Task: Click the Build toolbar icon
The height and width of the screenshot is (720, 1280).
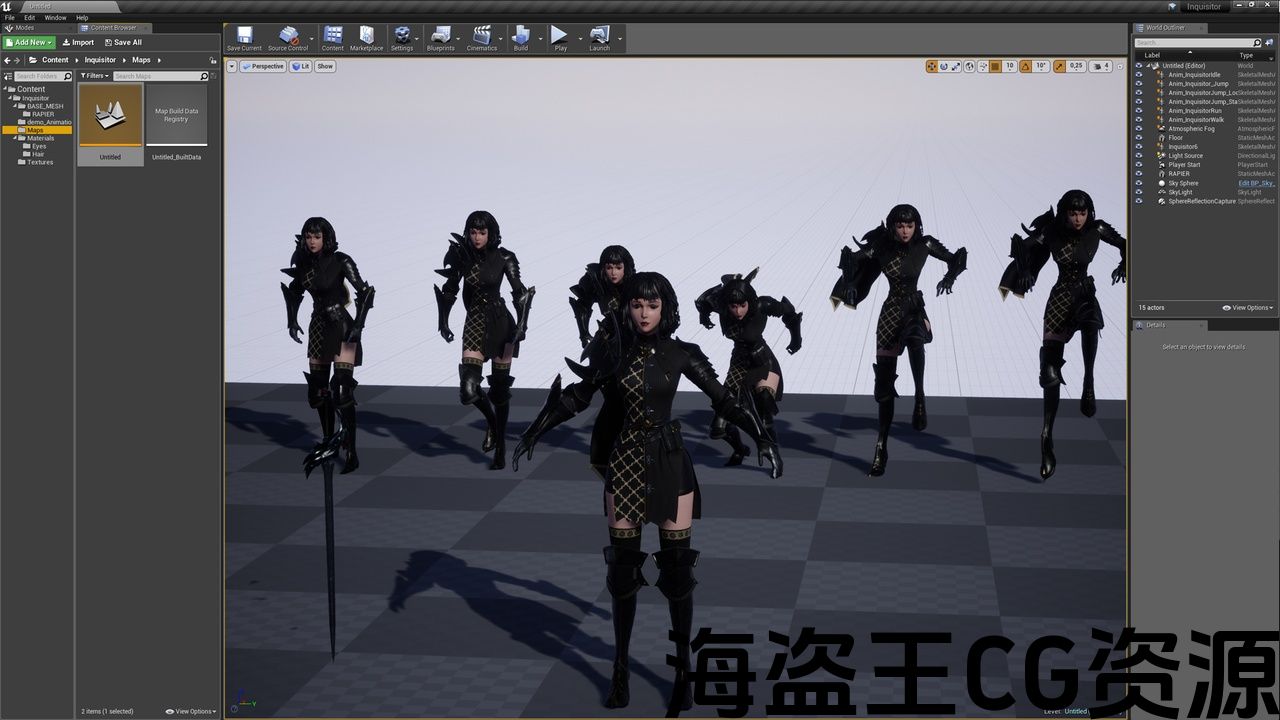Action: click(520, 38)
